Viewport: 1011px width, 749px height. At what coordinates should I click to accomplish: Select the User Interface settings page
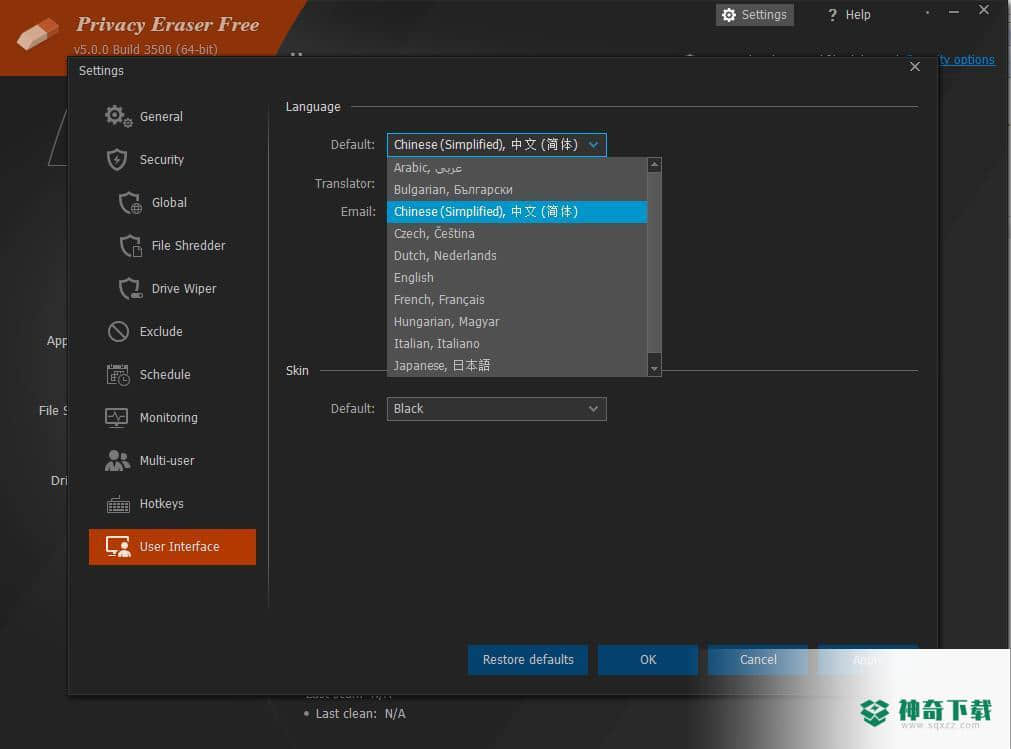(172, 547)
